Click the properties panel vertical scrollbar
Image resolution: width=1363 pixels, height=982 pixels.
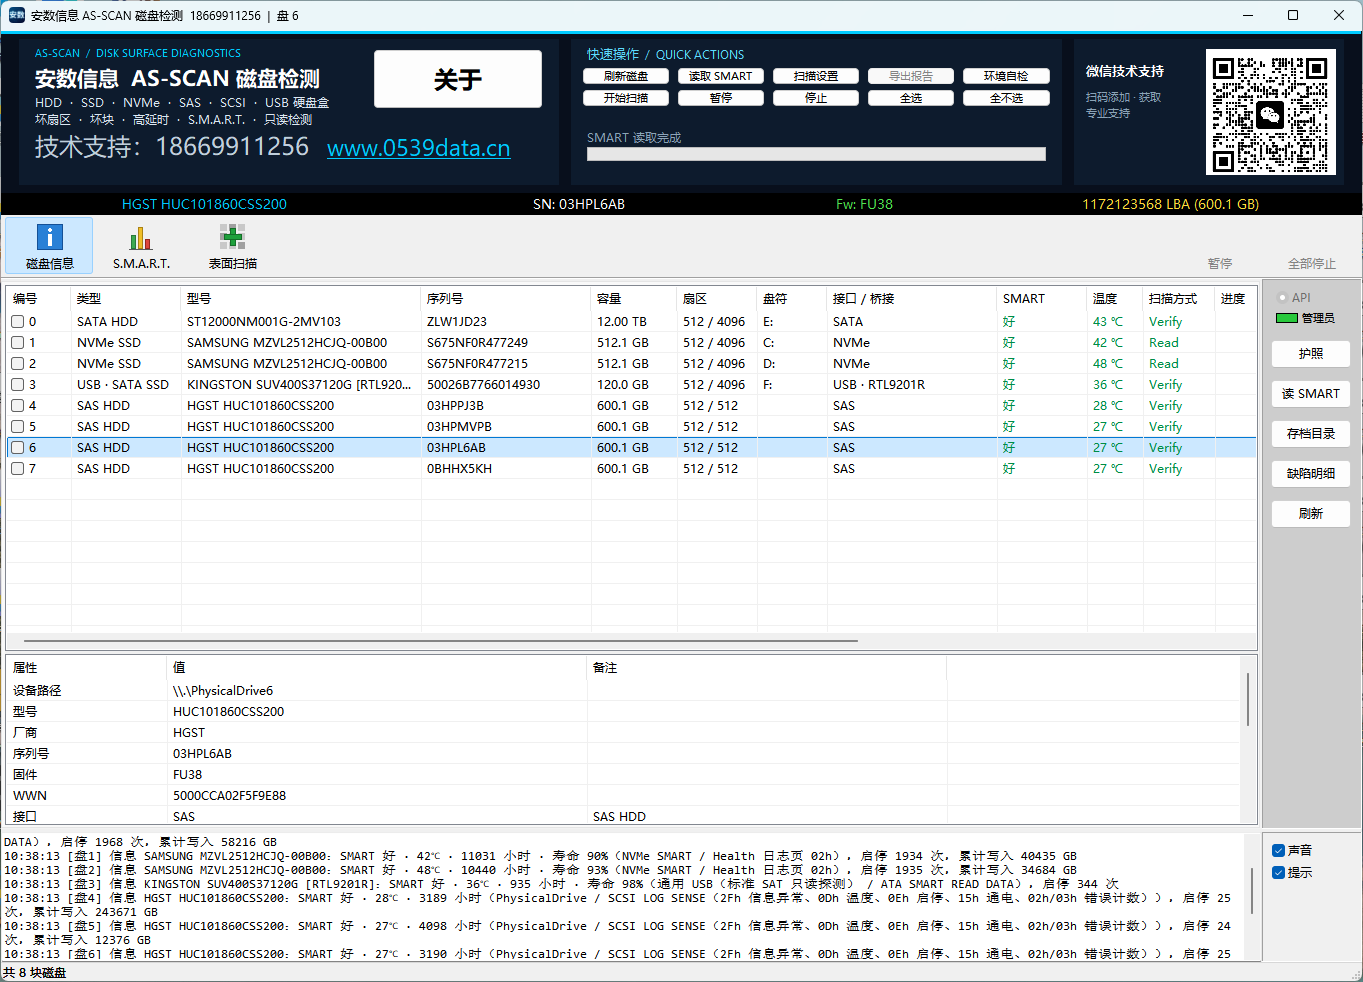pyautogui.click(x=1248, y=700)
